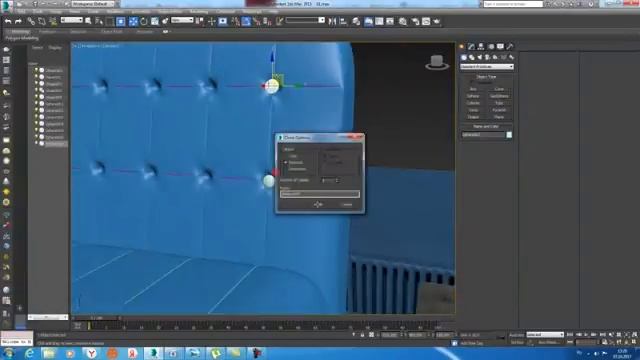Image resolution: width=640 pixels, height=360 pixels.
Task: Click the Mirror tool icon
Action: [x=332, y=21]
